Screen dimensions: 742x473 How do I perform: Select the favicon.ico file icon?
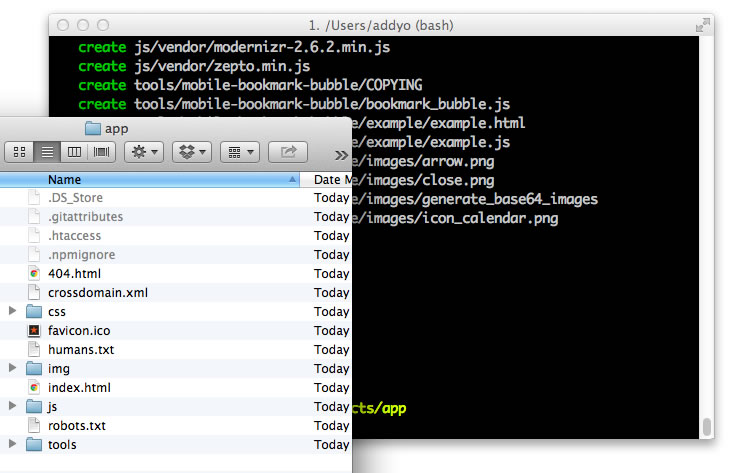click(x=34, y=331)
